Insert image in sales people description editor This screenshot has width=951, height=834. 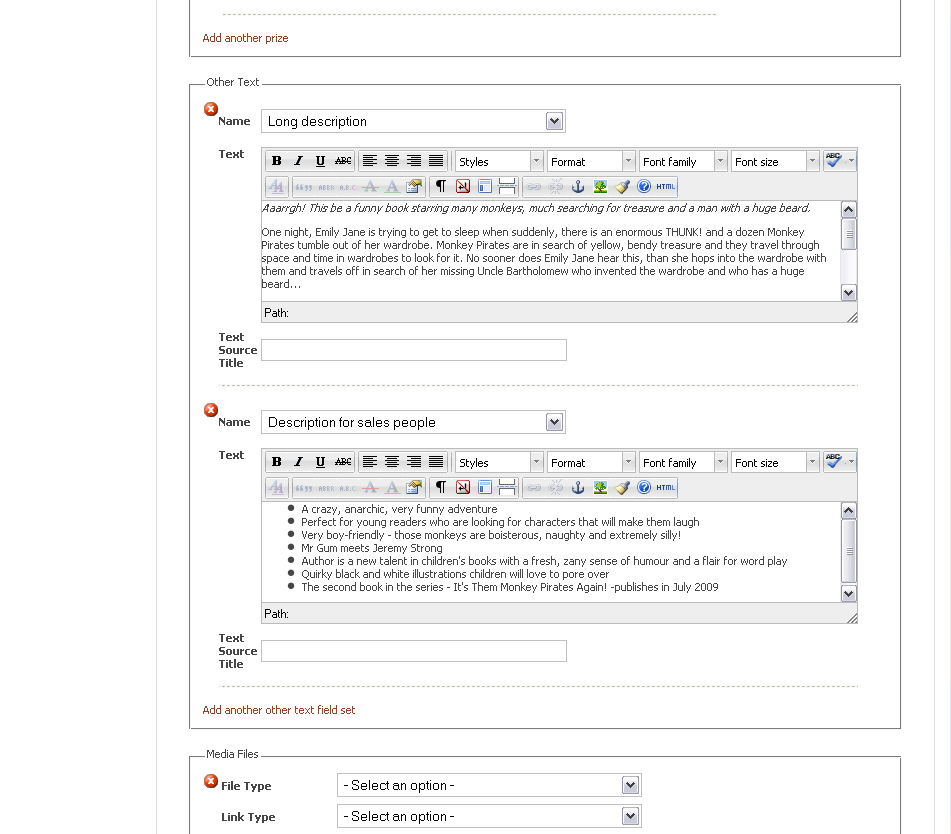(600, 487)
